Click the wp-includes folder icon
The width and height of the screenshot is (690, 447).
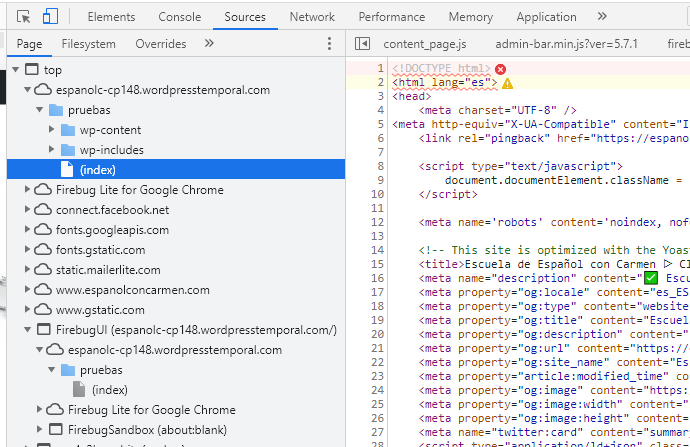68,150
